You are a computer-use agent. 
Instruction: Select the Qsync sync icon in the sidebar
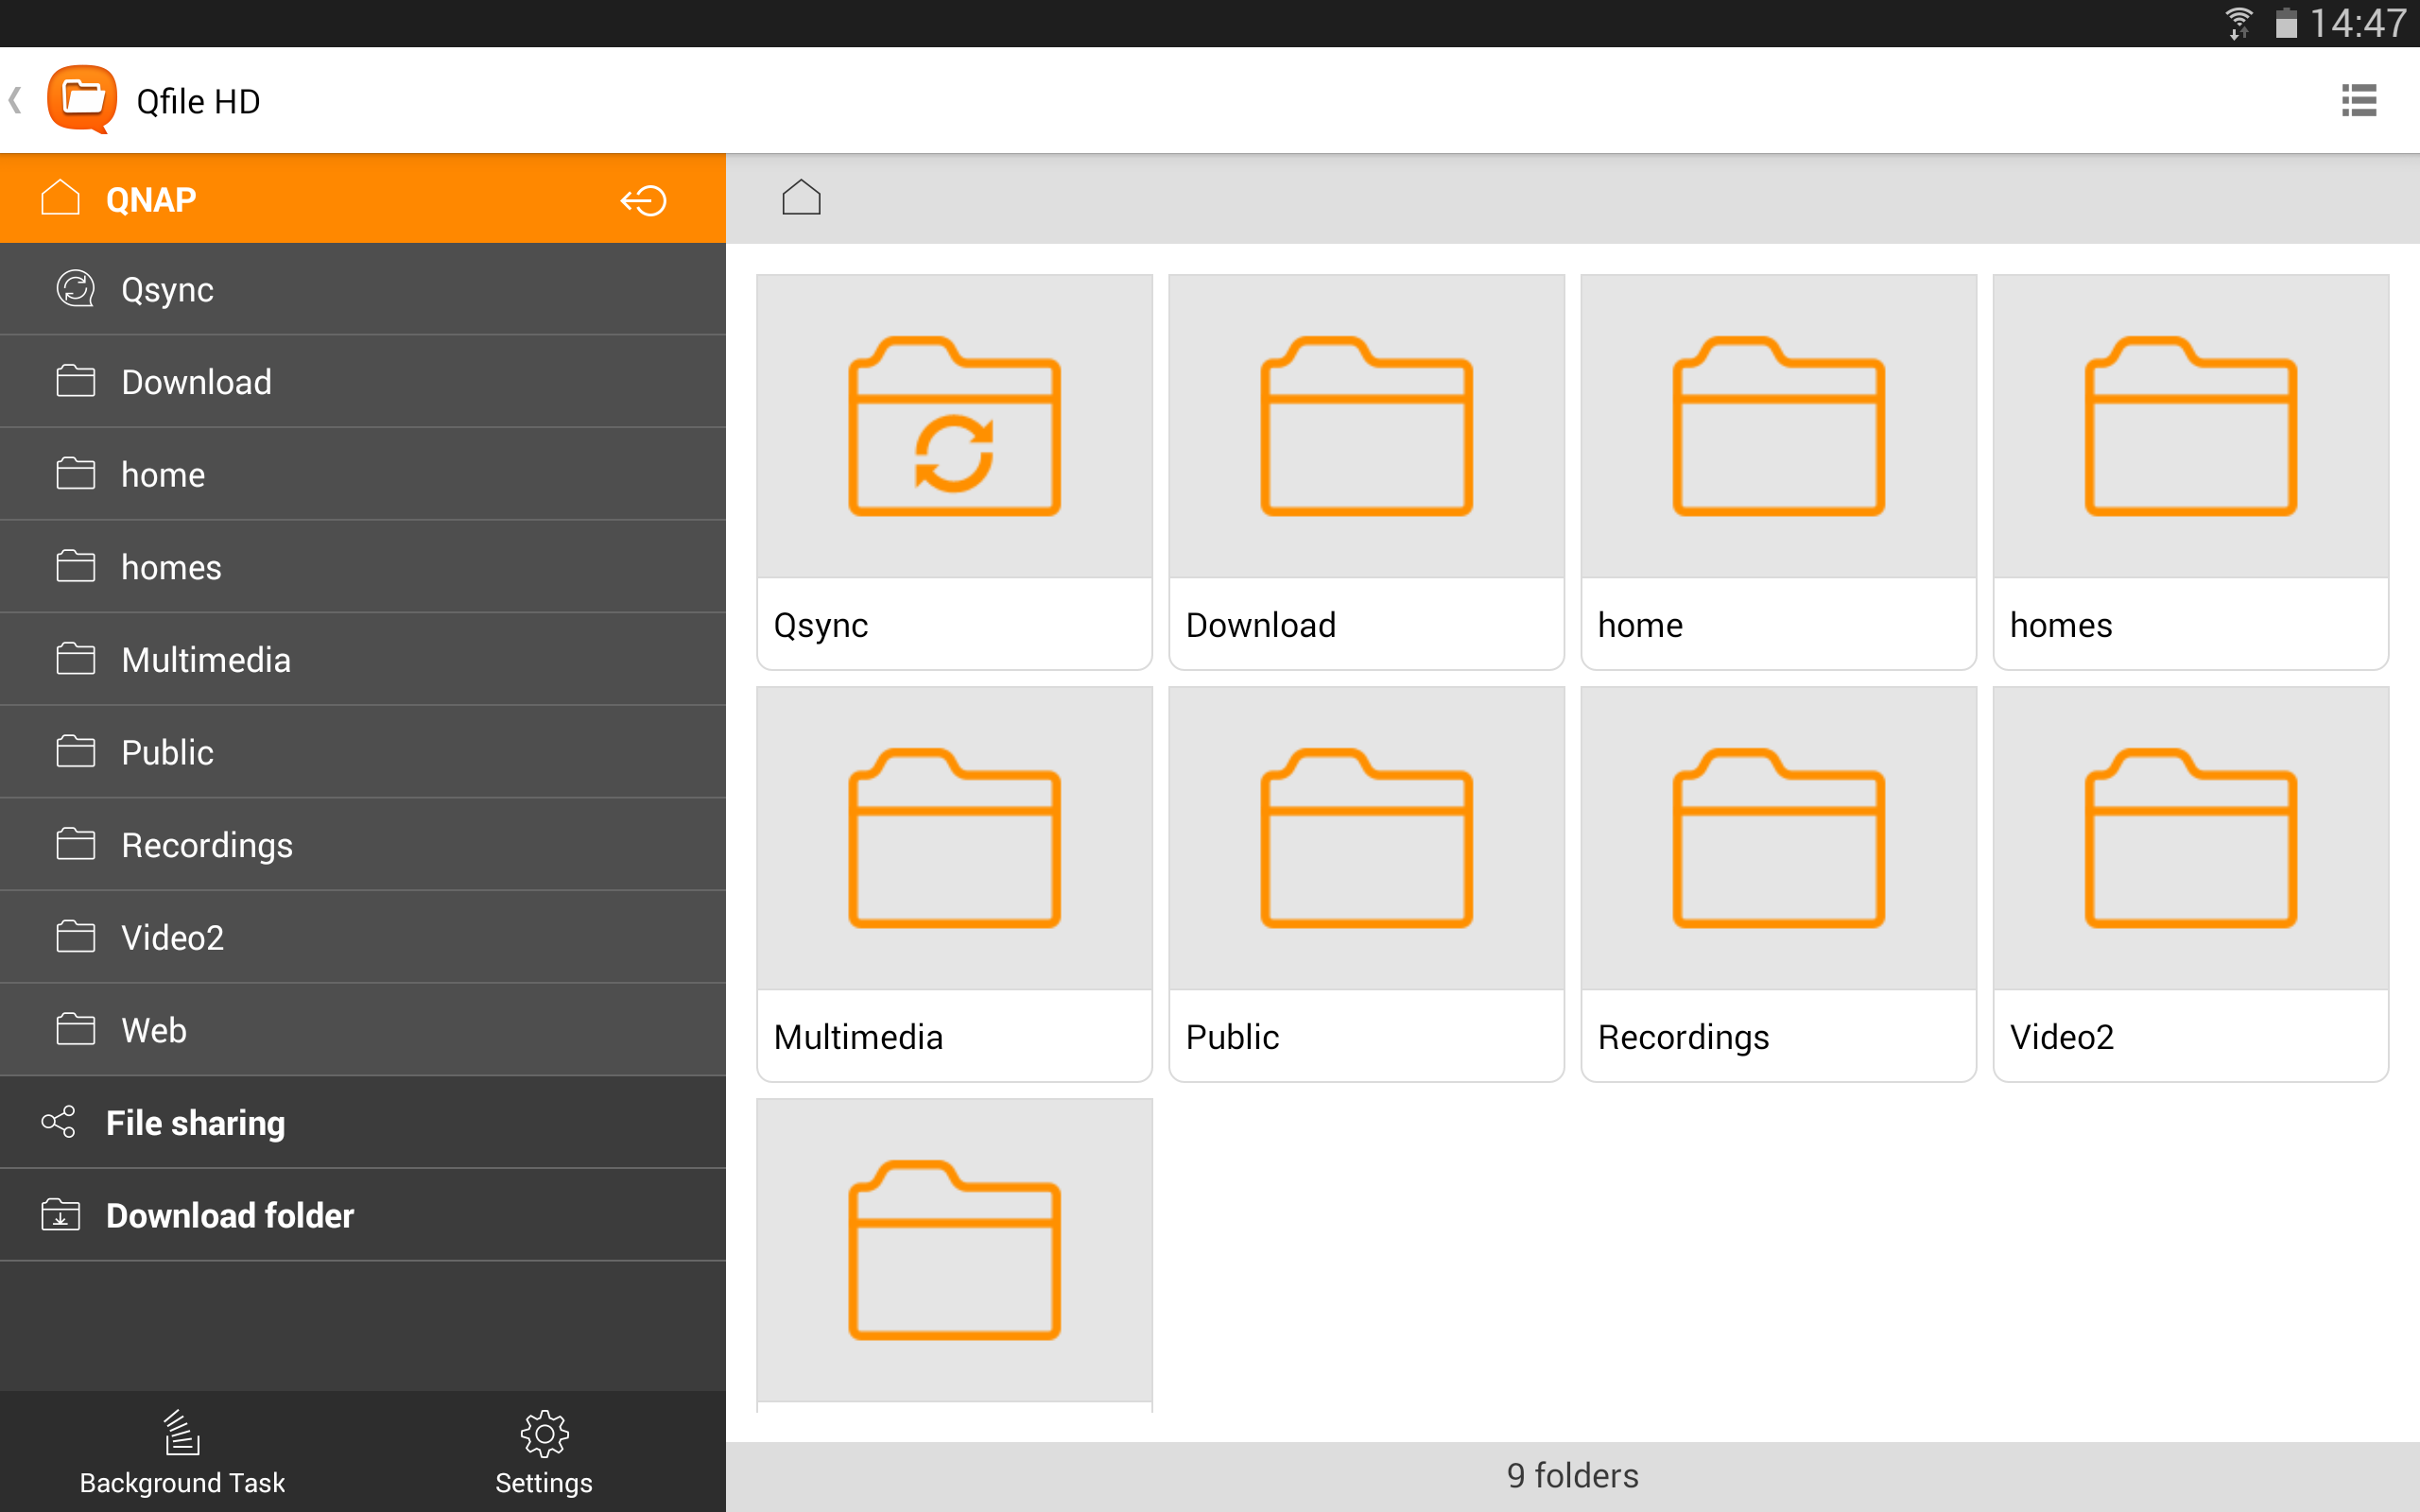pos(74,289)
